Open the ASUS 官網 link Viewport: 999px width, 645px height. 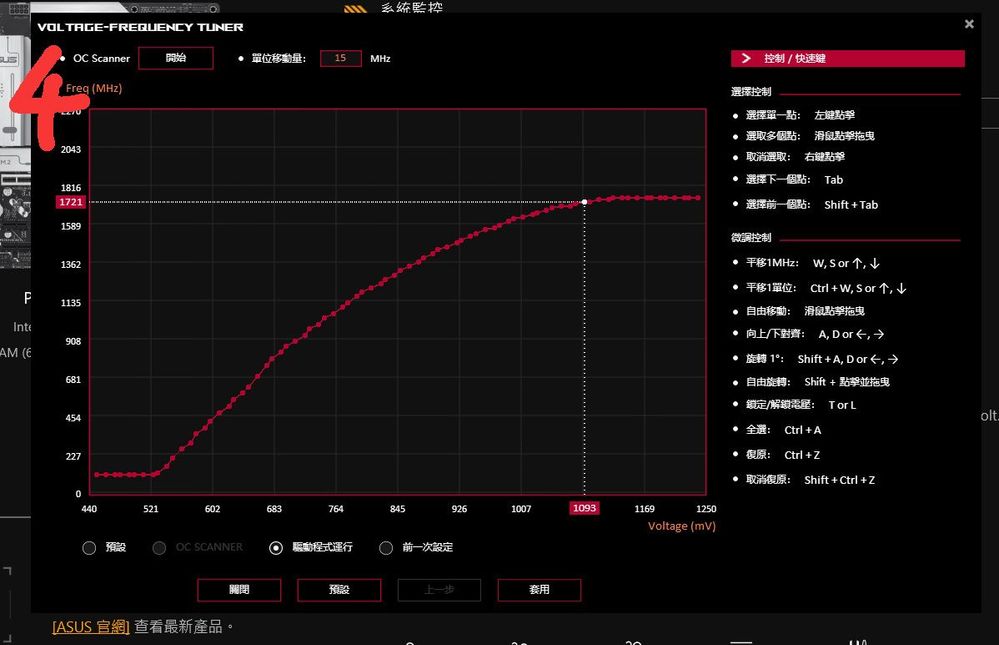(x=91, y=627)
